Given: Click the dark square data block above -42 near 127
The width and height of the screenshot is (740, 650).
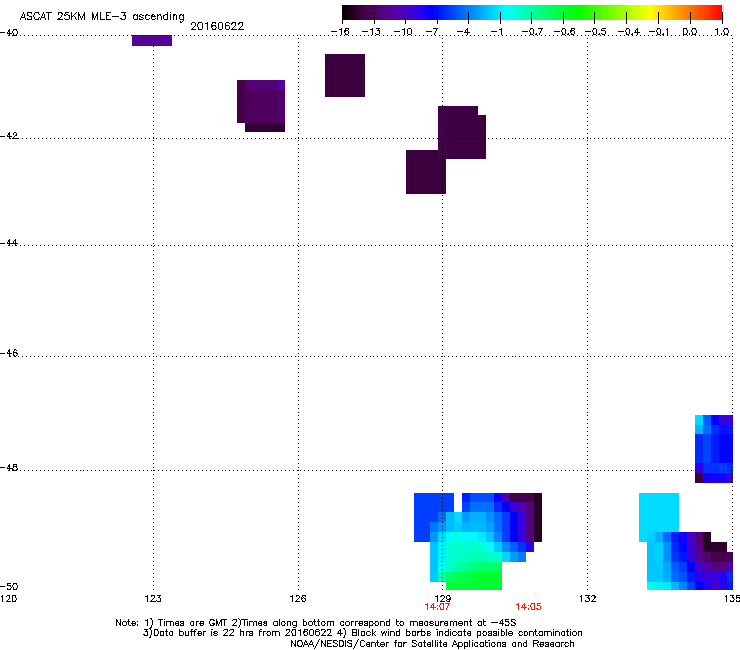Looking at the screenshot, I should (345, 76).
